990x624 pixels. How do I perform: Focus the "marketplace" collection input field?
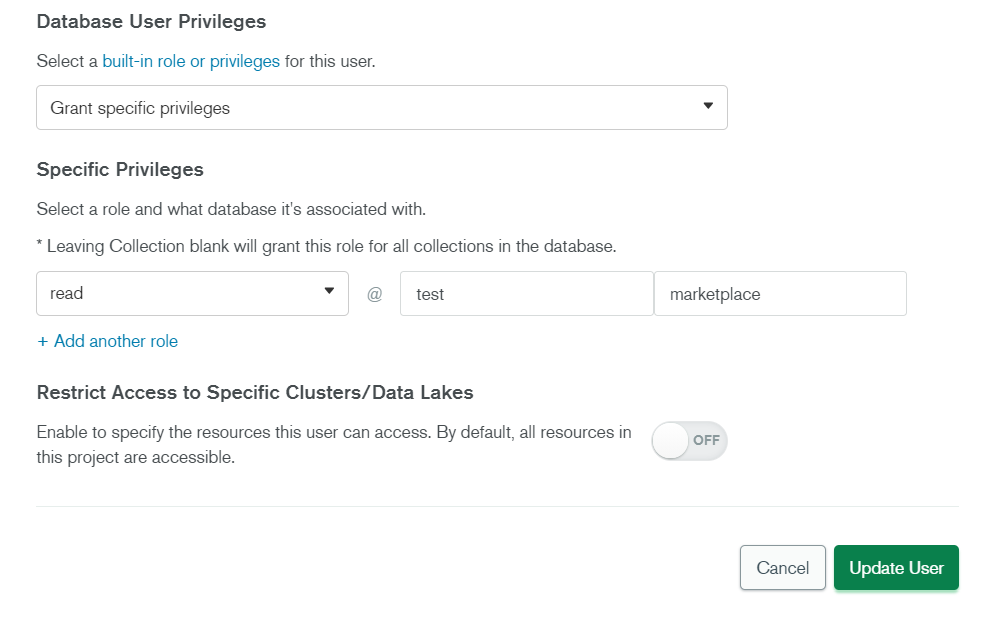(780, 294)
